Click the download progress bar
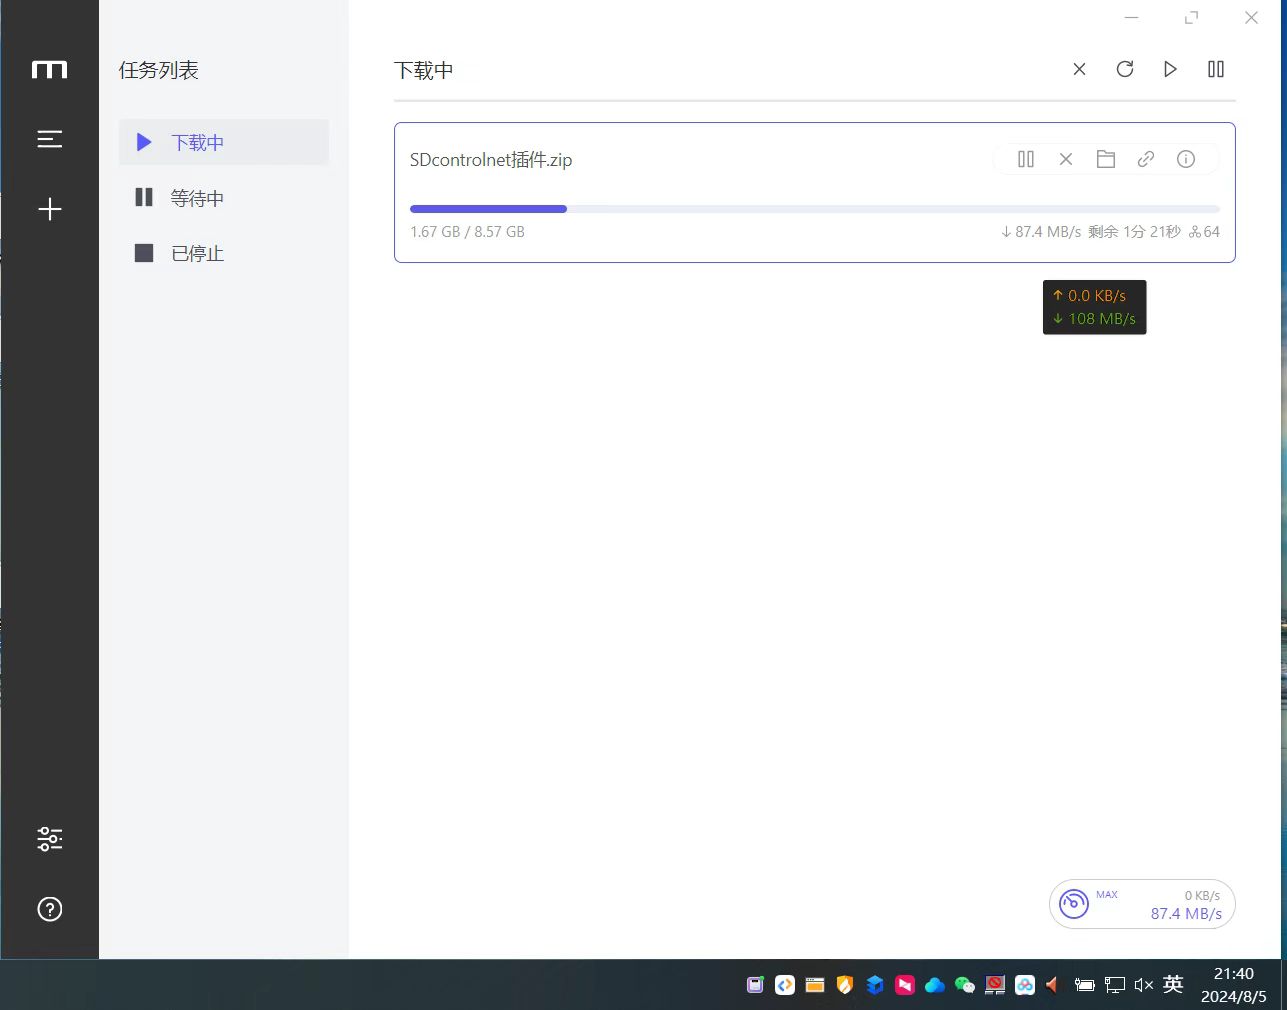The width and height of the screenshot is (1287, 1010). point(815,209)
